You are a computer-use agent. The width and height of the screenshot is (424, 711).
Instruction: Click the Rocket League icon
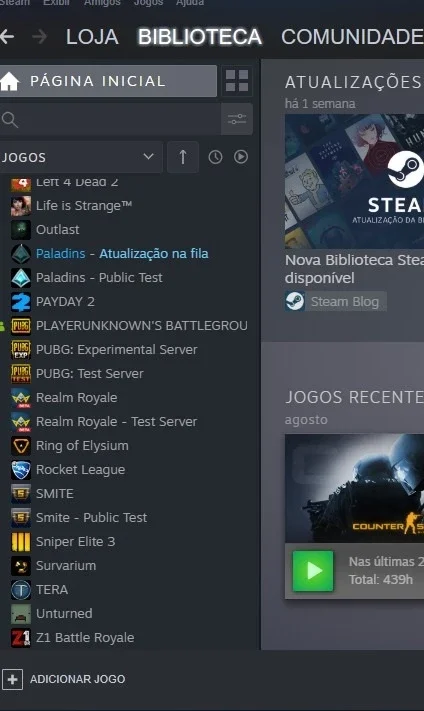tap(21, 470)
